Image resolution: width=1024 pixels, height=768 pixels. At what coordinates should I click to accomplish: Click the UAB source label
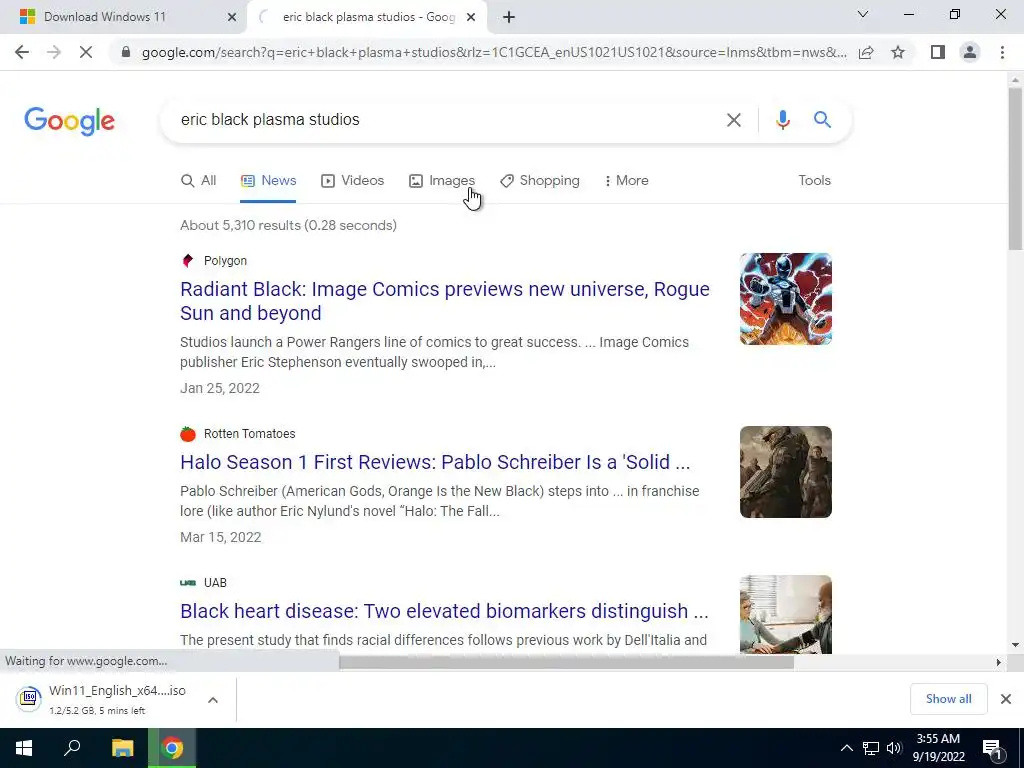(215, 583)
